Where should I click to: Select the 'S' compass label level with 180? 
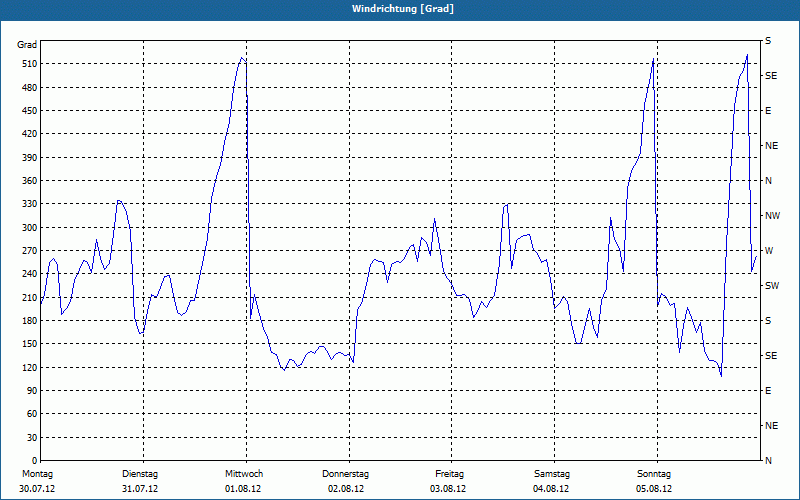click(768, 321)
